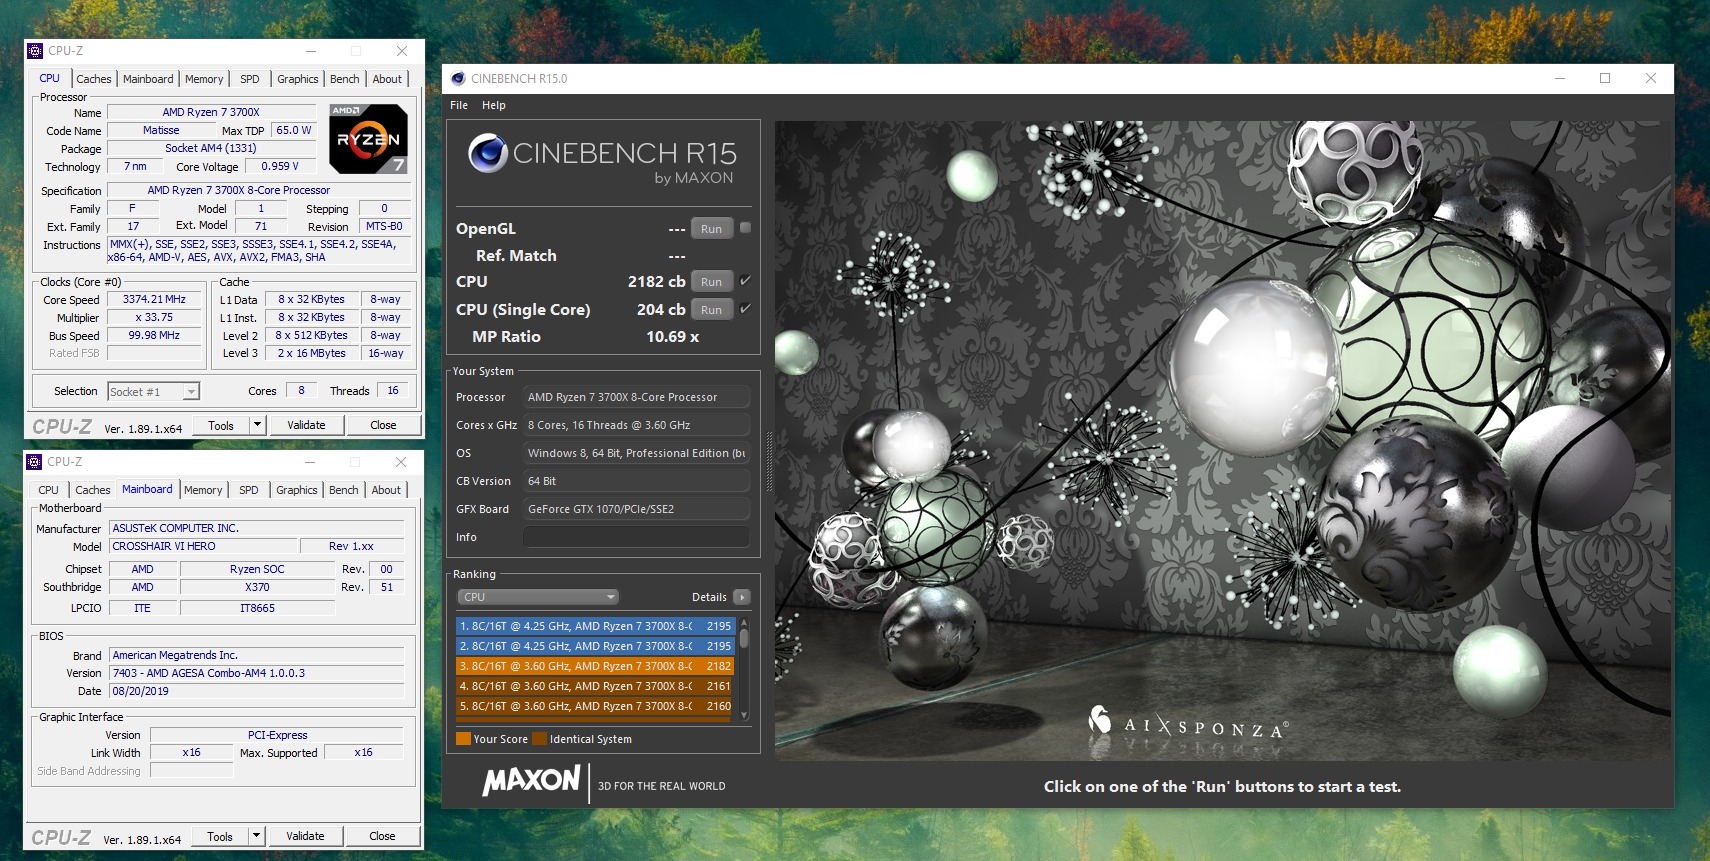
Task: Click the Core Voltage value '0.959 V'
Action: [280, 166]
